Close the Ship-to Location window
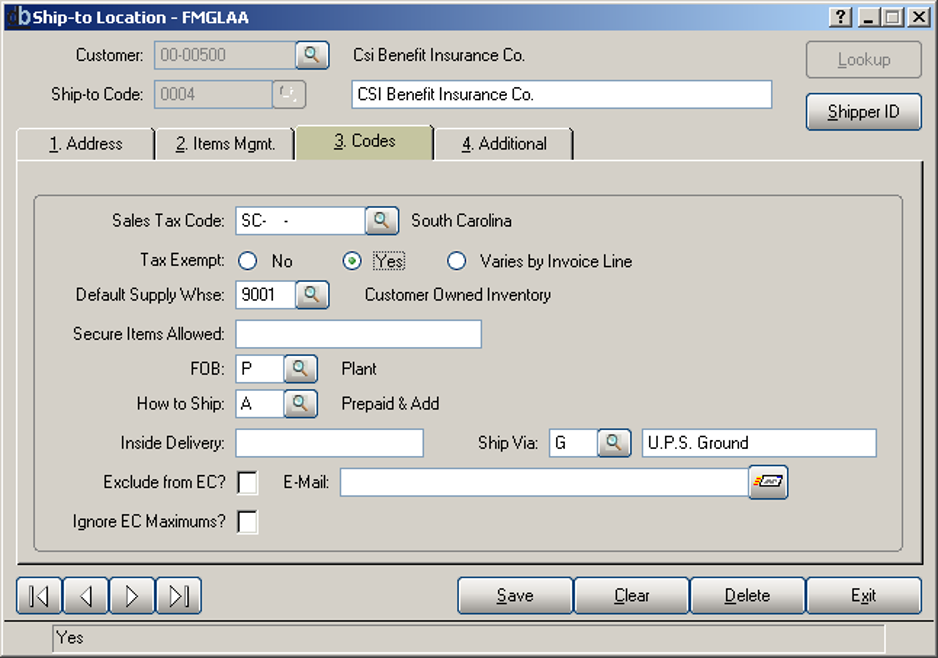Image resolution: width=938 pixels, height=658 pixels. [x=918, y=17]
